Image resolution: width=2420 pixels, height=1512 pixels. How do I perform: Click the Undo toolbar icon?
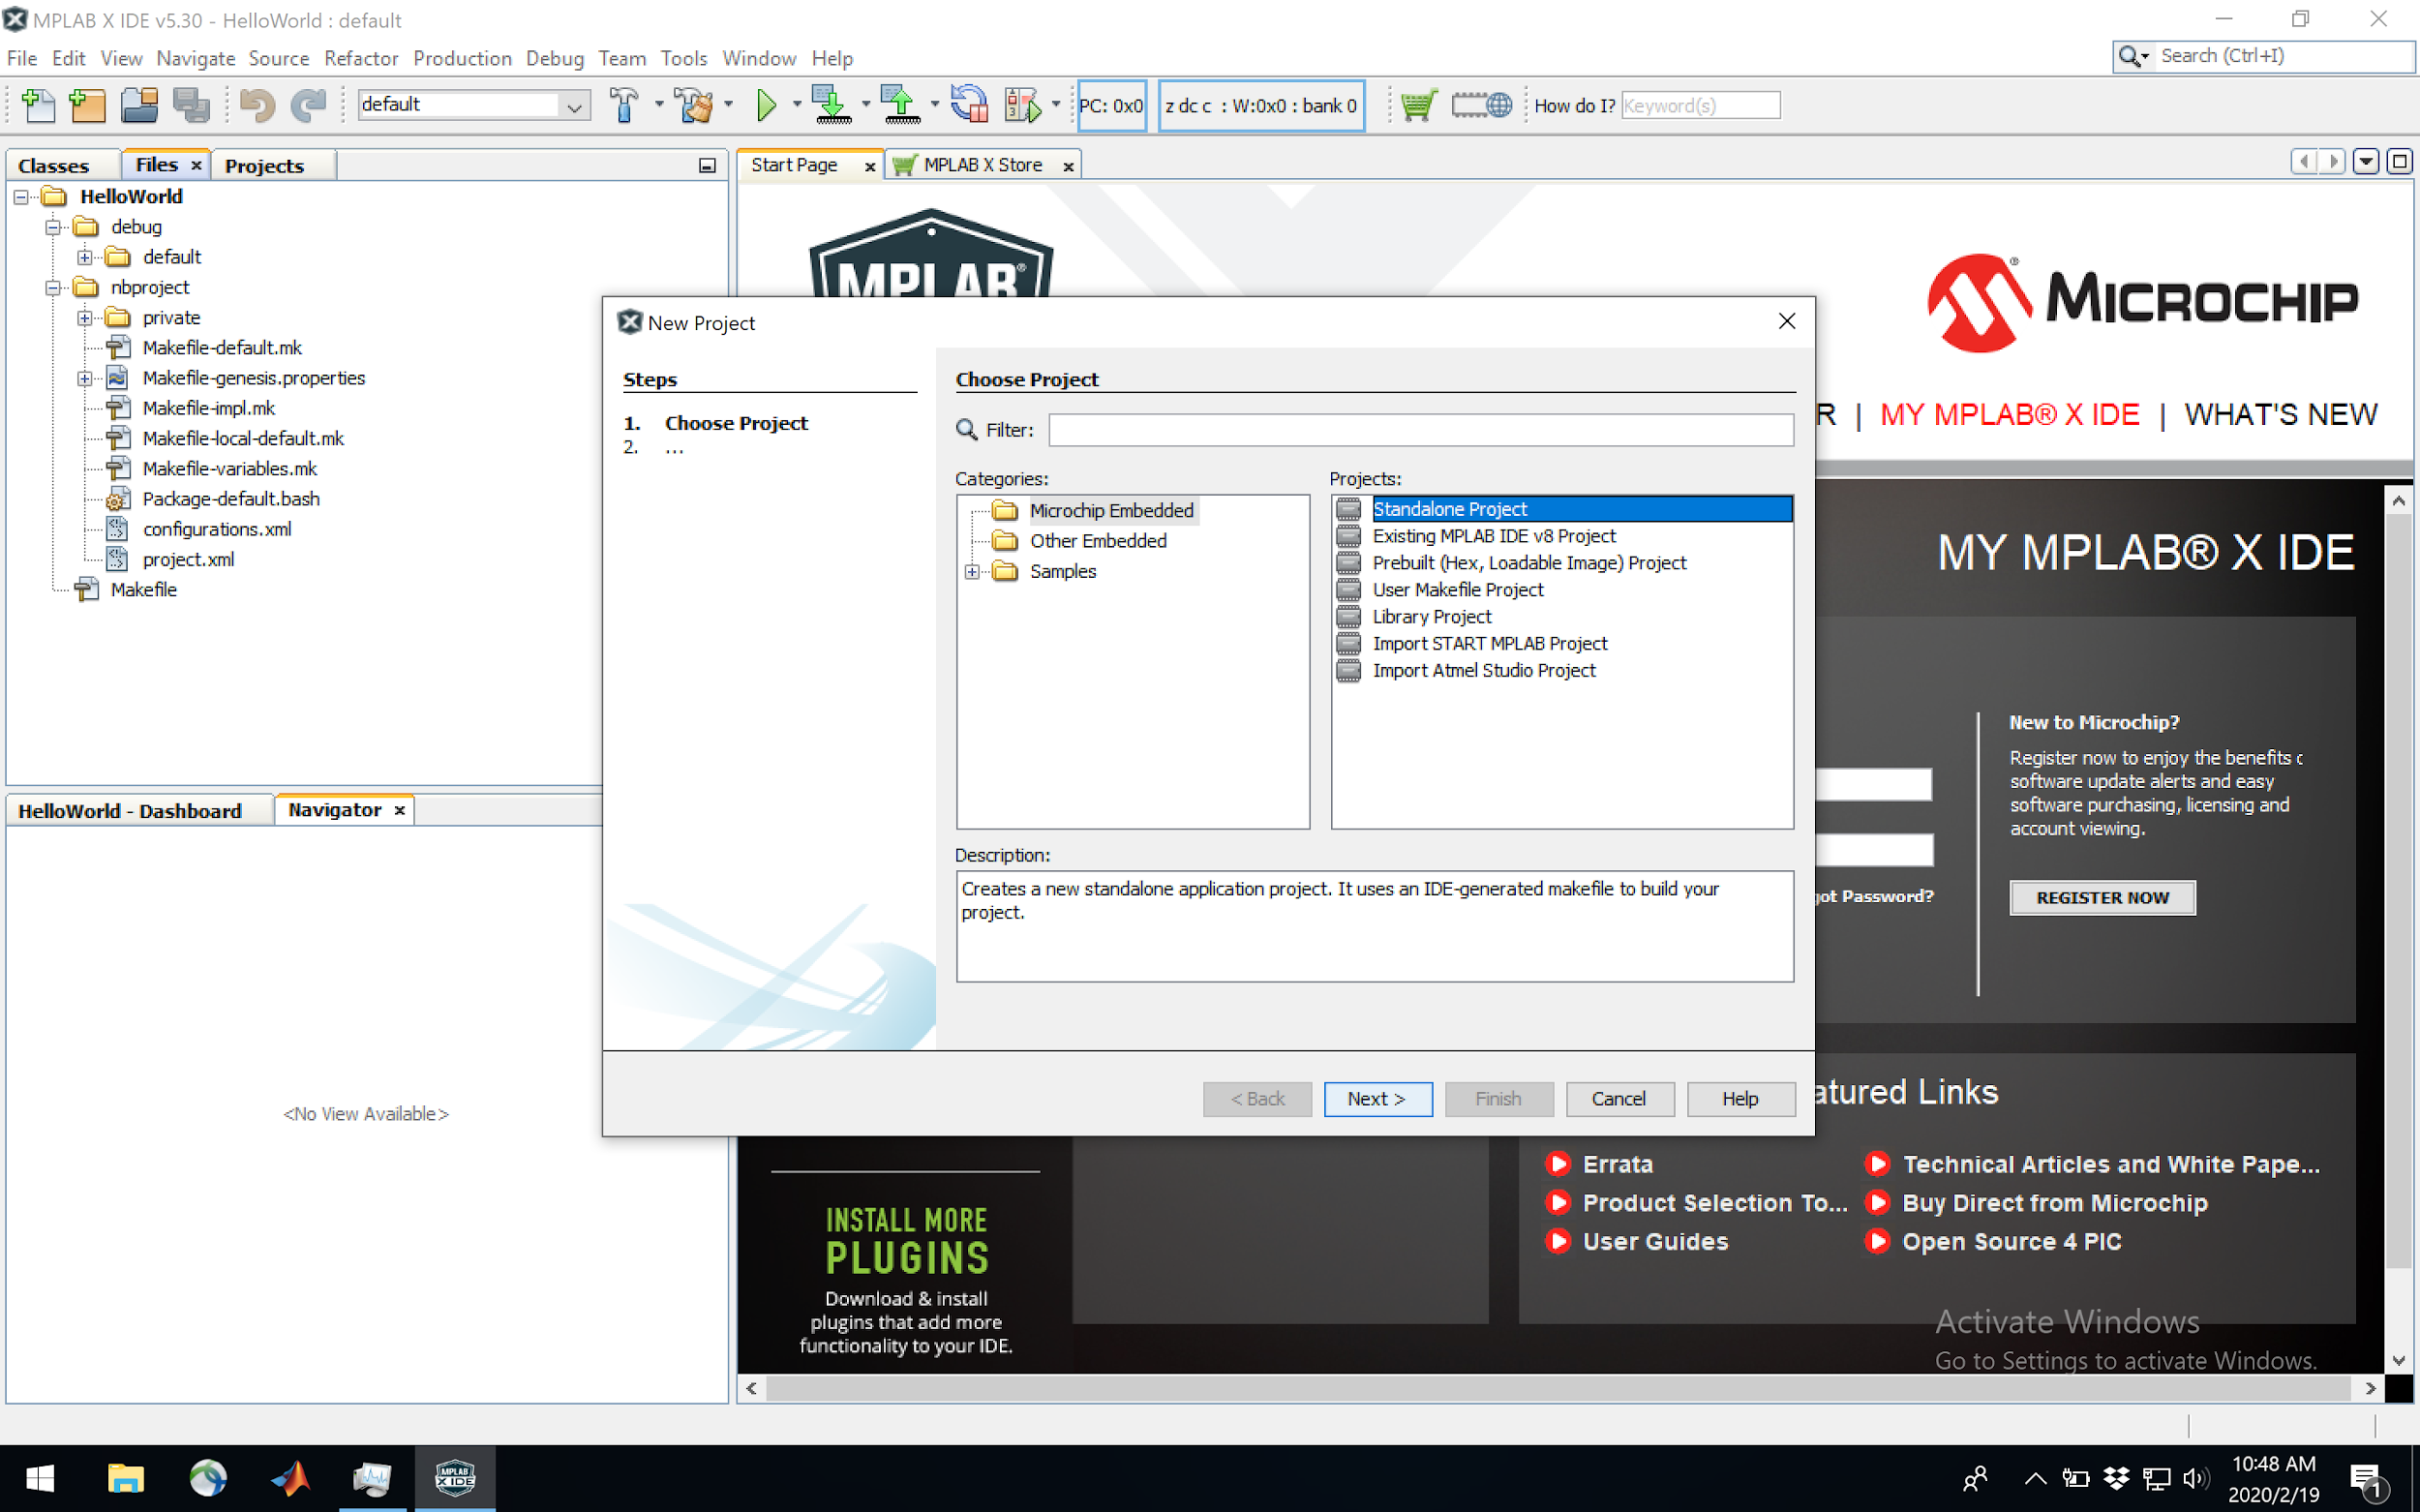click(x=258, y=105)
